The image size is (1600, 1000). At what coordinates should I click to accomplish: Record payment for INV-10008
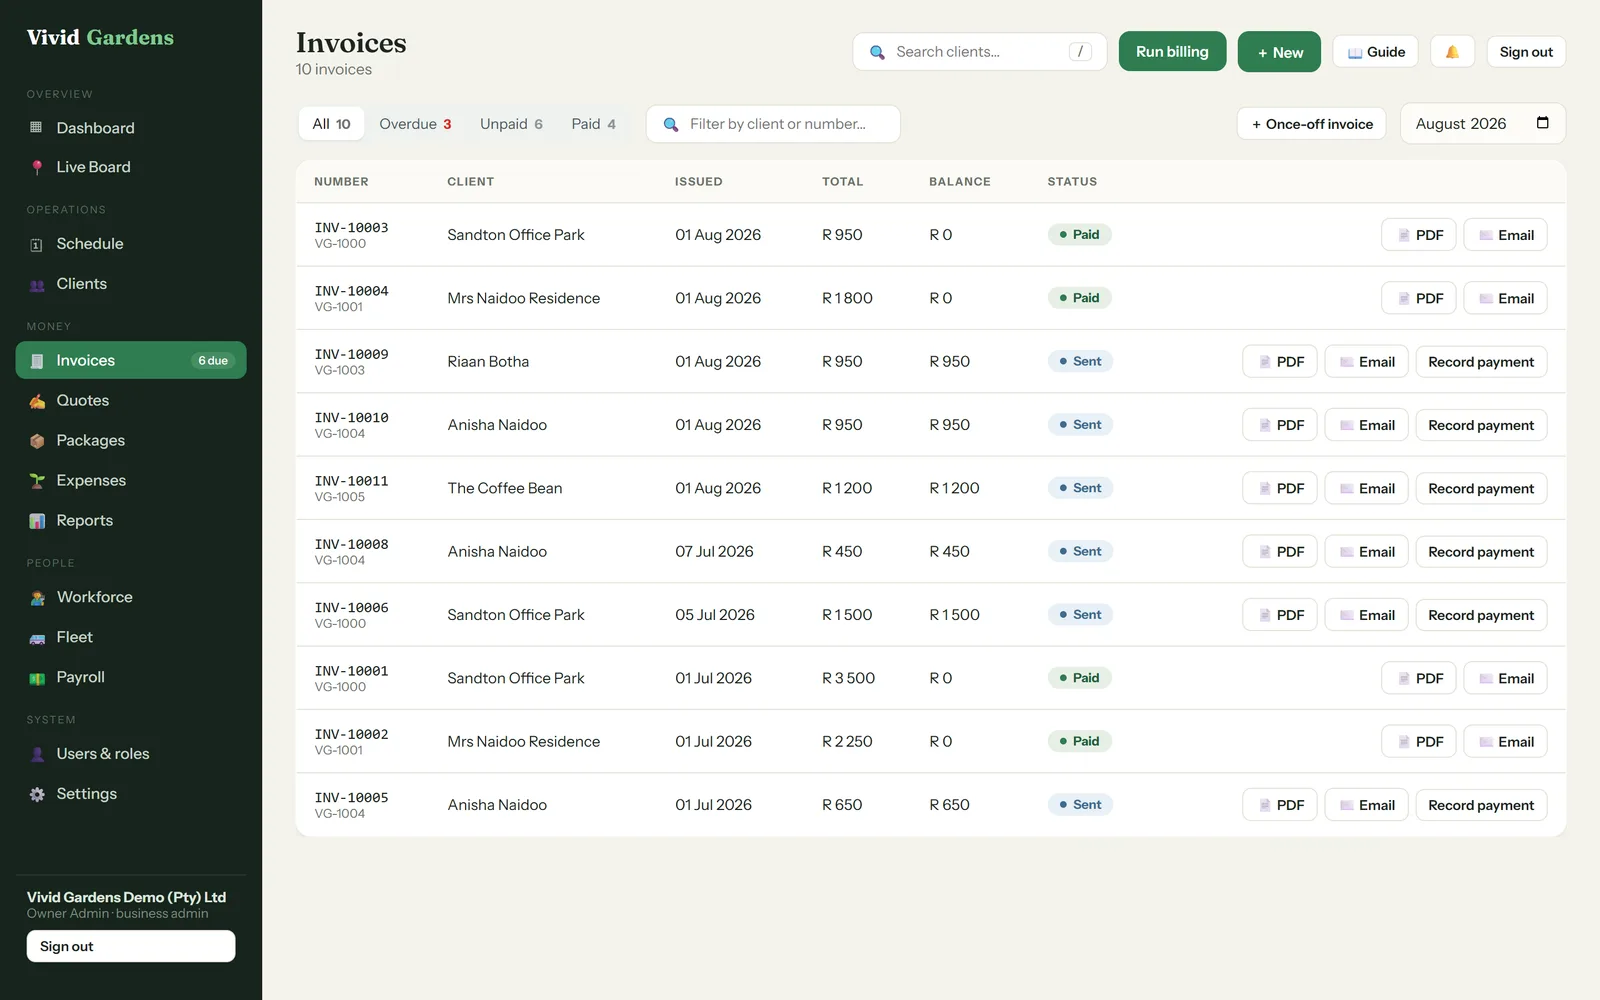click(1481, 552)
